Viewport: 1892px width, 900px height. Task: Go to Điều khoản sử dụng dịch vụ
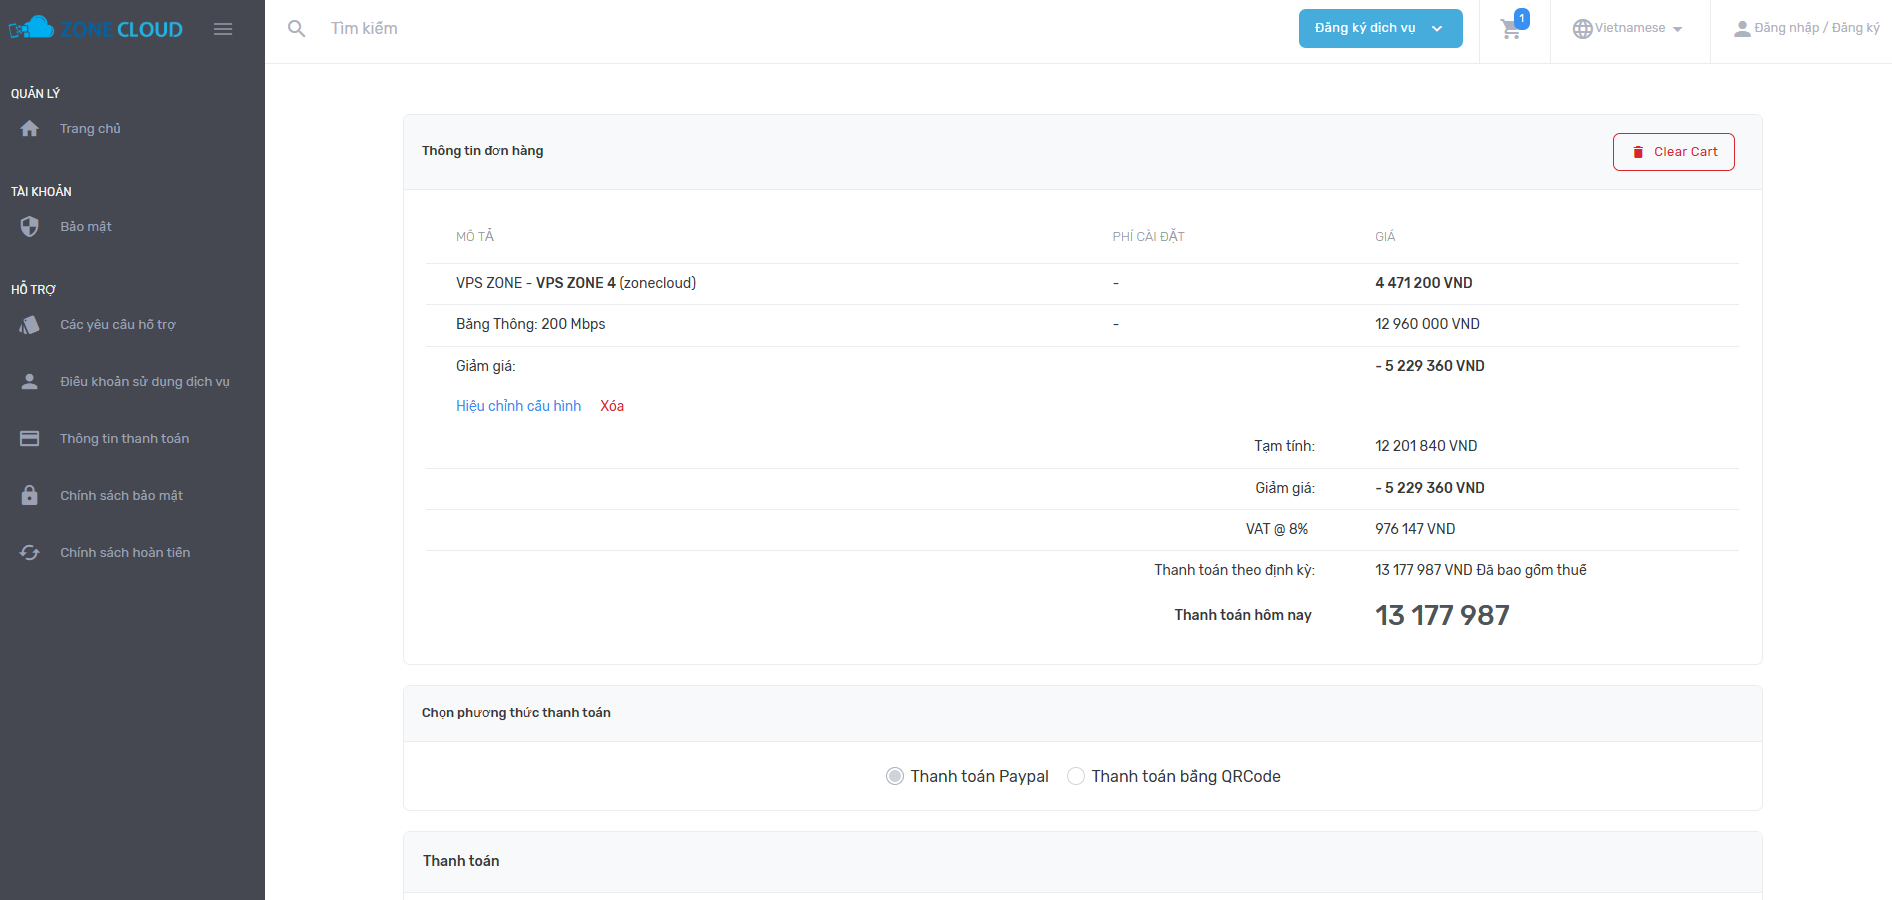(144, 382)
